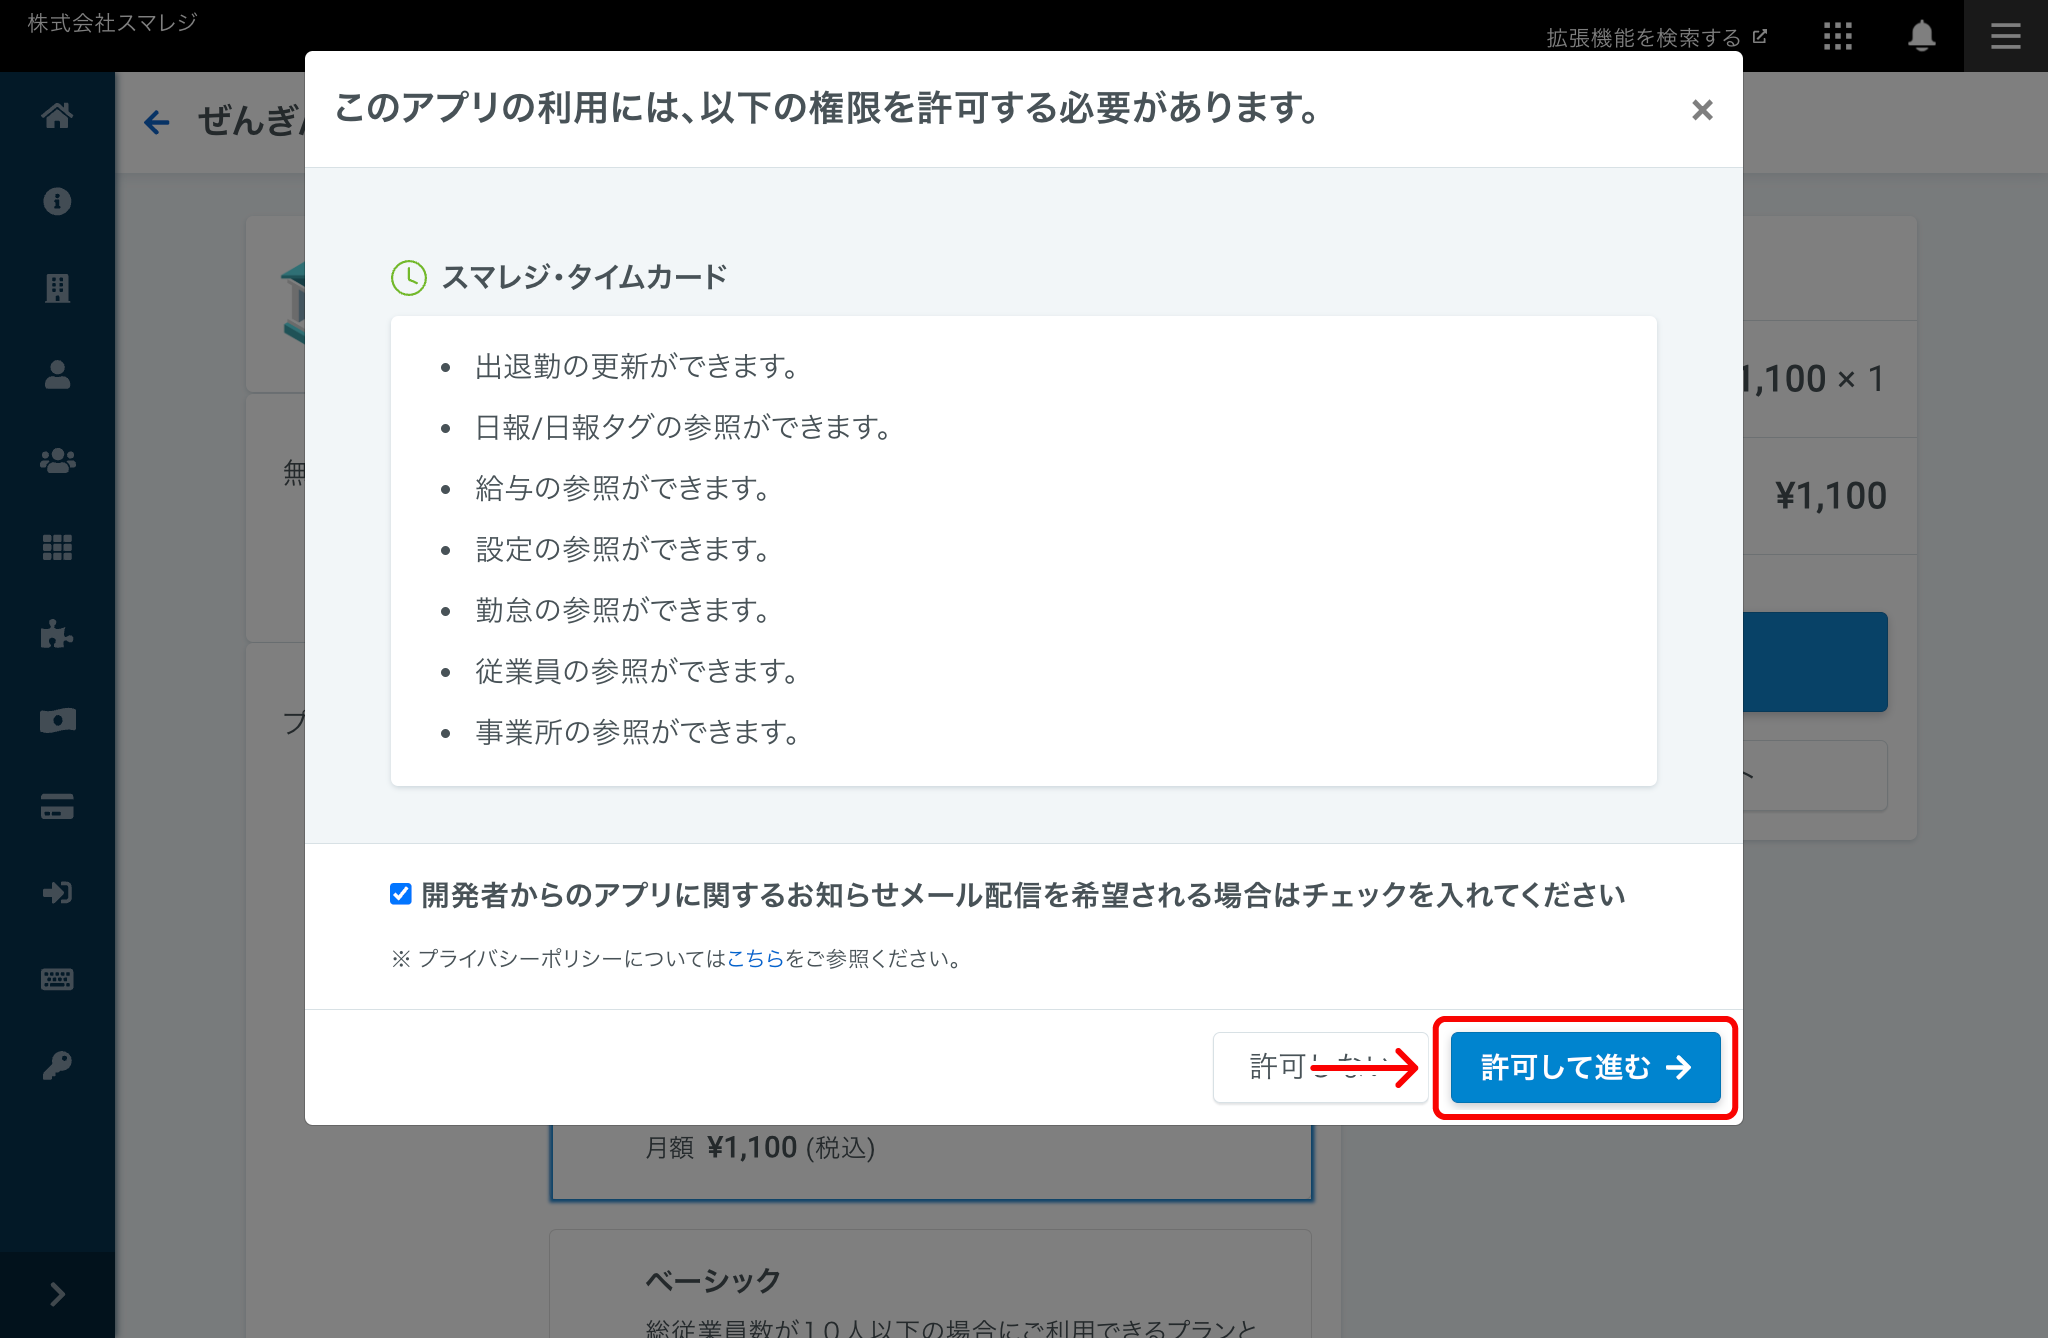Open the info icon in sidebar
The width and height of the screenshot is (2048, 1338).
point(57,201)
